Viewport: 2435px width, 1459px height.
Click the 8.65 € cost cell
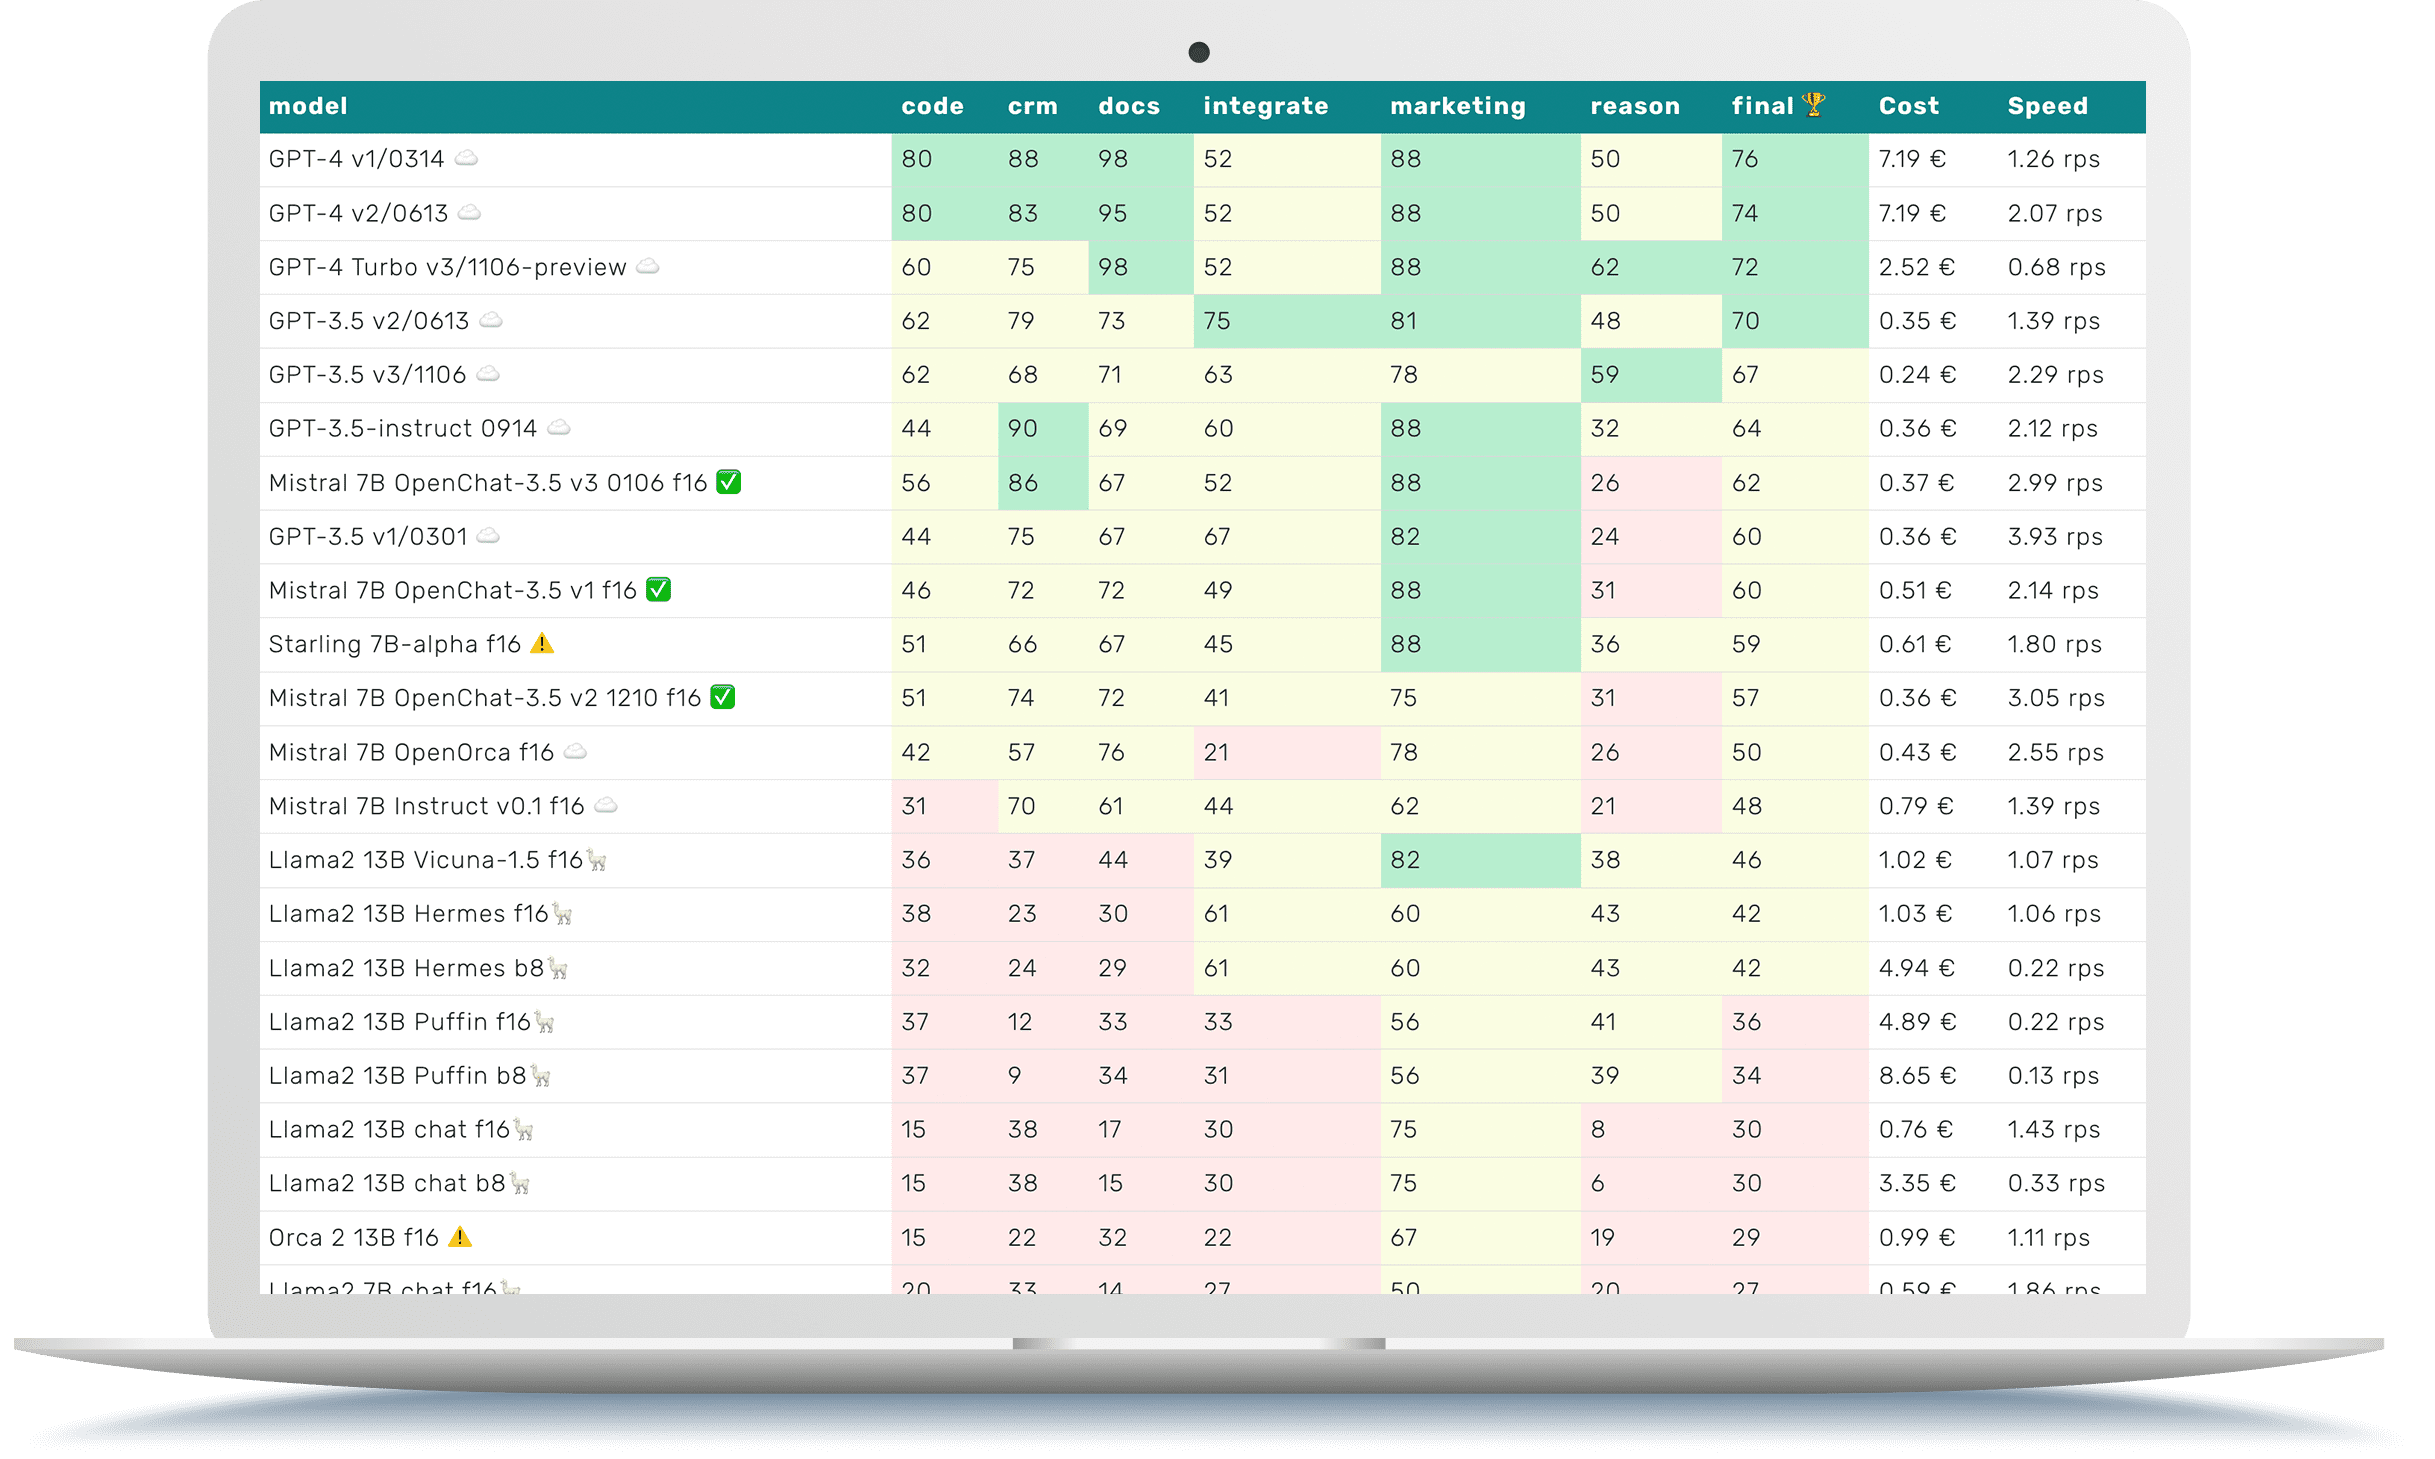click(x=1916, y=1076)
